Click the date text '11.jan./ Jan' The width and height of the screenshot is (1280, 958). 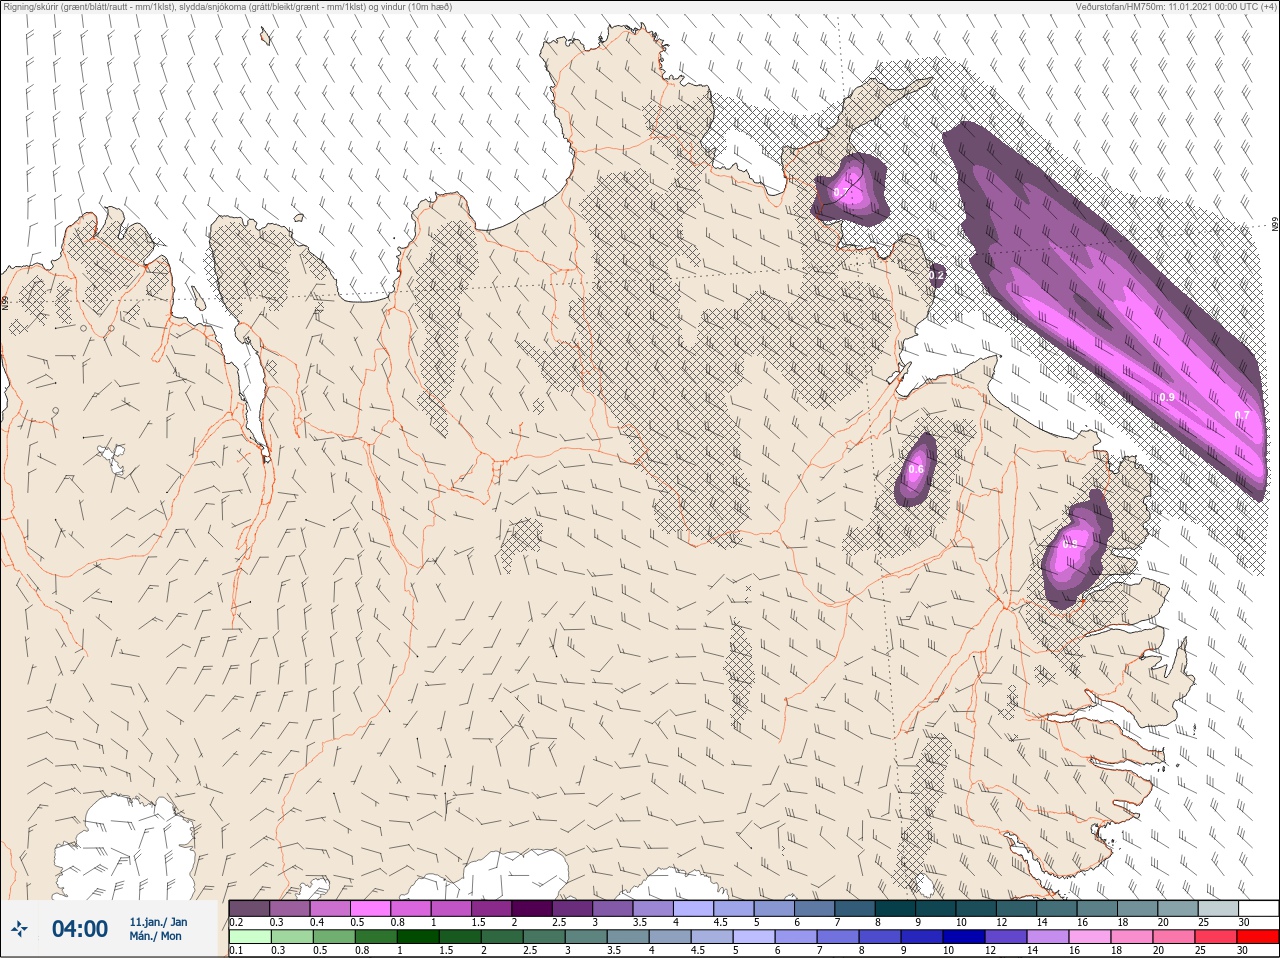click(x=158, y=922)
